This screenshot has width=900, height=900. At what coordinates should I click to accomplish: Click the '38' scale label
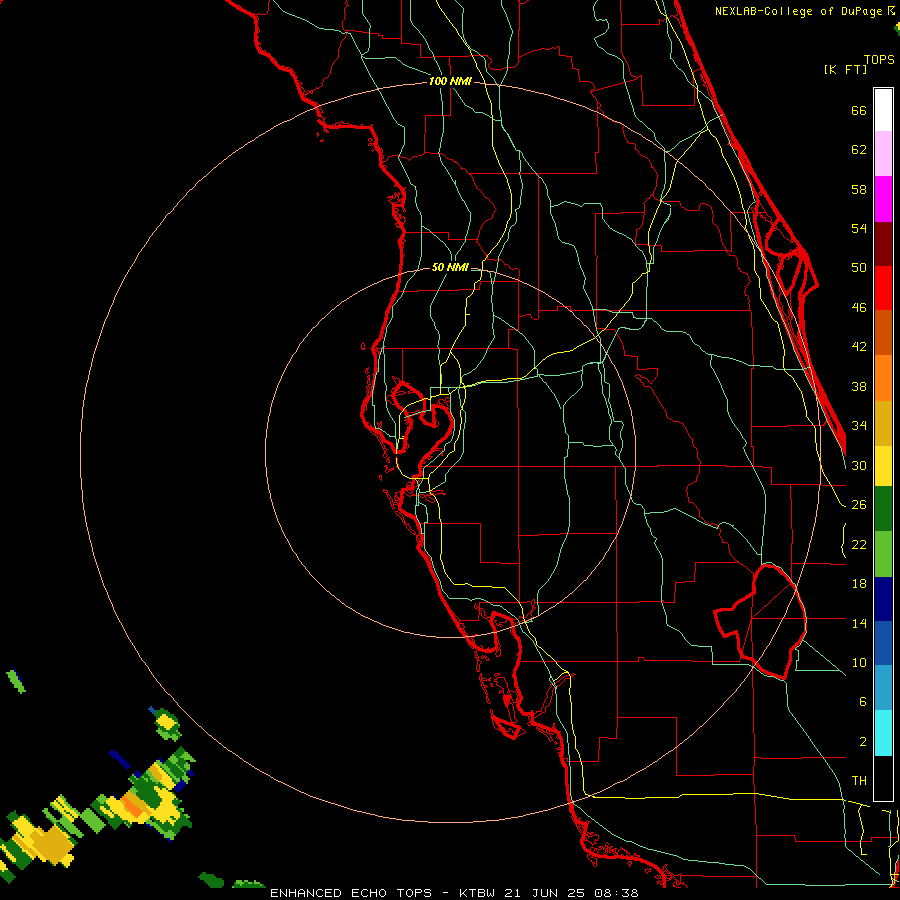[x=859, y=386]
